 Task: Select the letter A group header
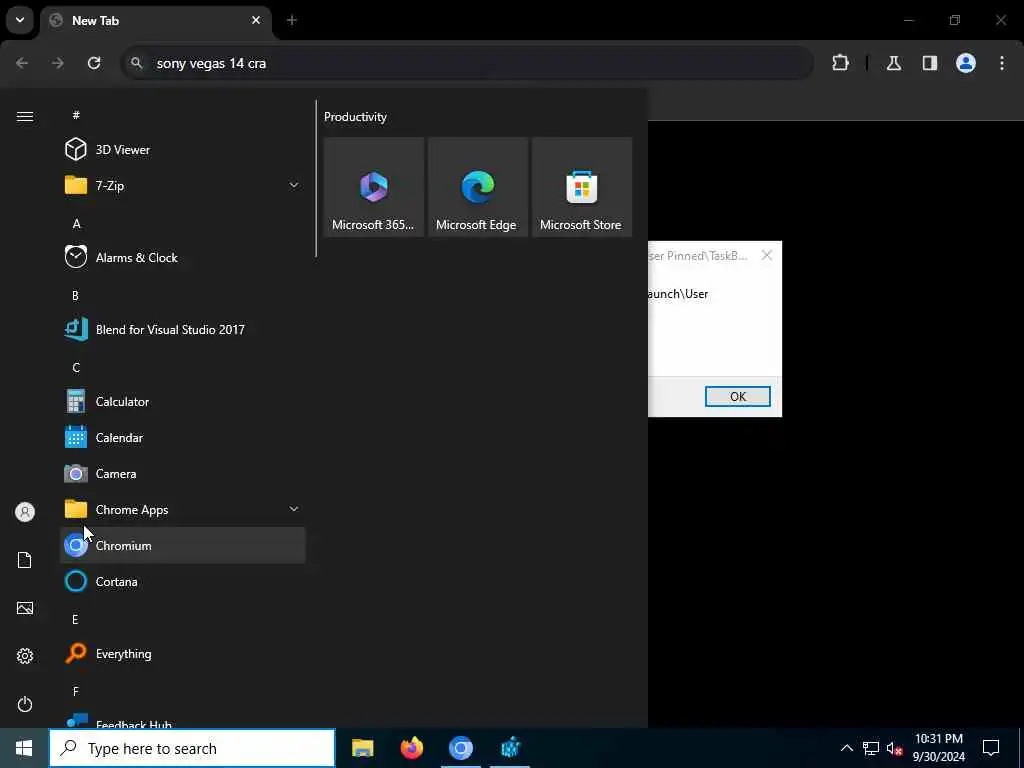[x=76, y=224]
